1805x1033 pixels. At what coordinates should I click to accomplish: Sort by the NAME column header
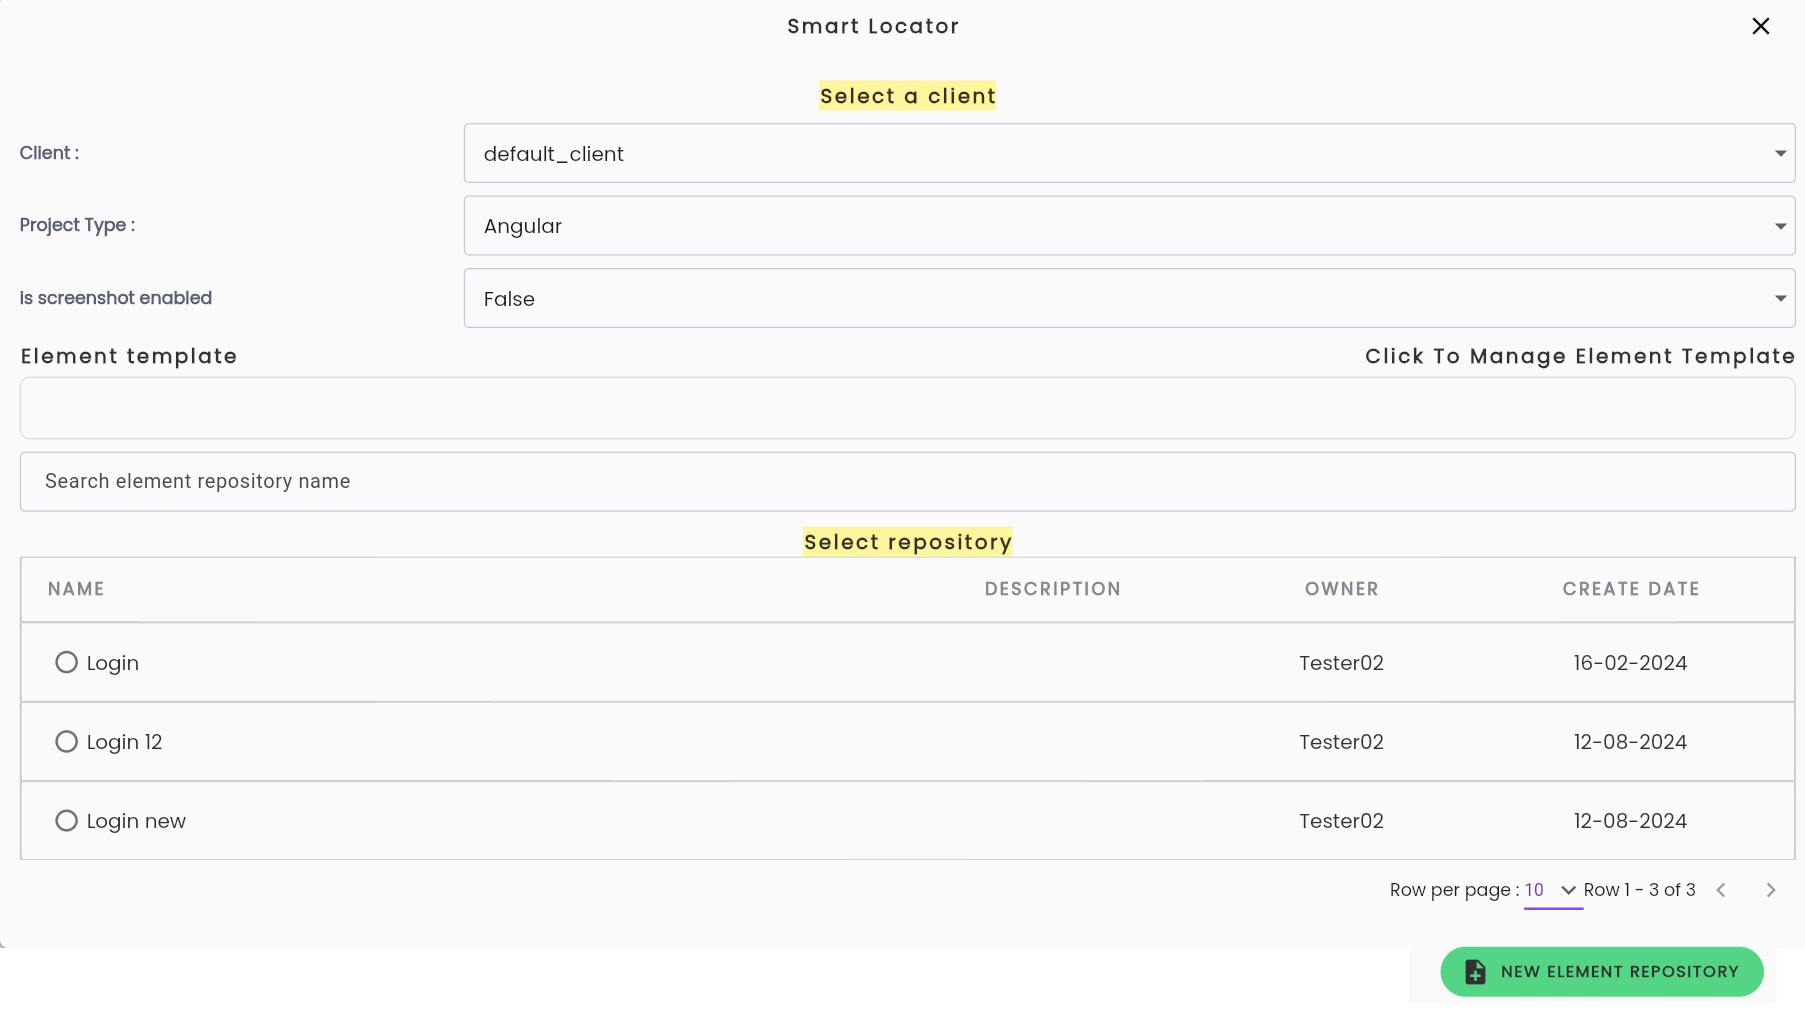pos(76,589)
